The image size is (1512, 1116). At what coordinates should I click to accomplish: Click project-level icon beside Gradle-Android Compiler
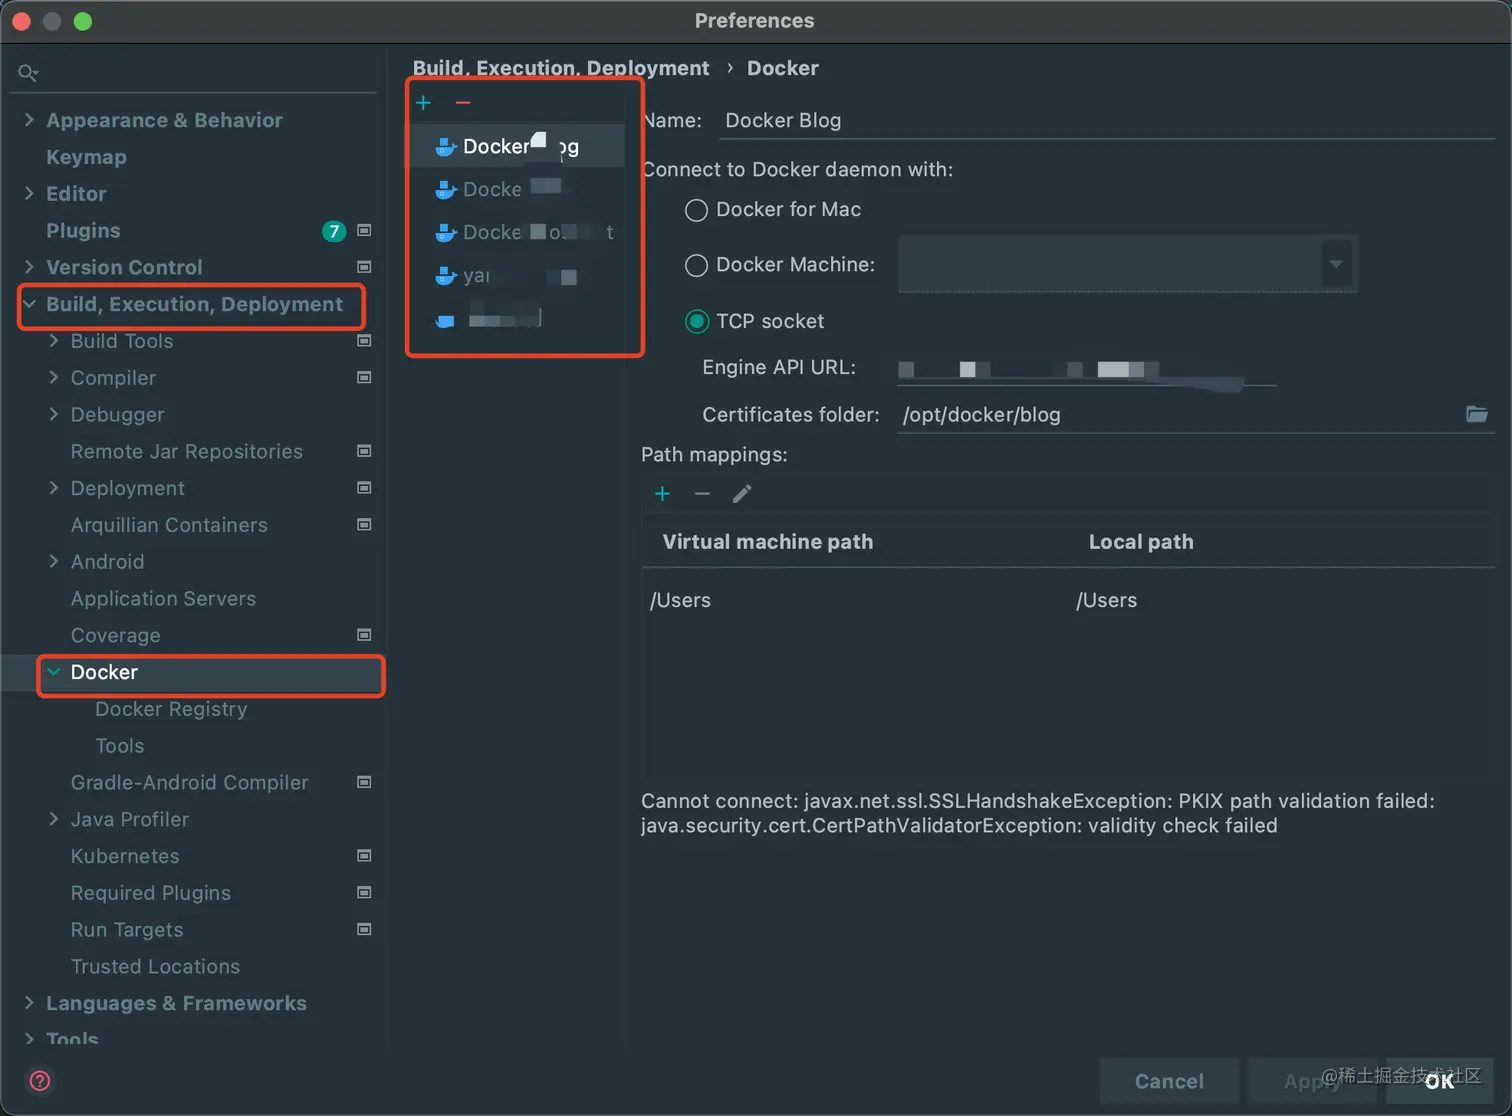click(364, 782)
